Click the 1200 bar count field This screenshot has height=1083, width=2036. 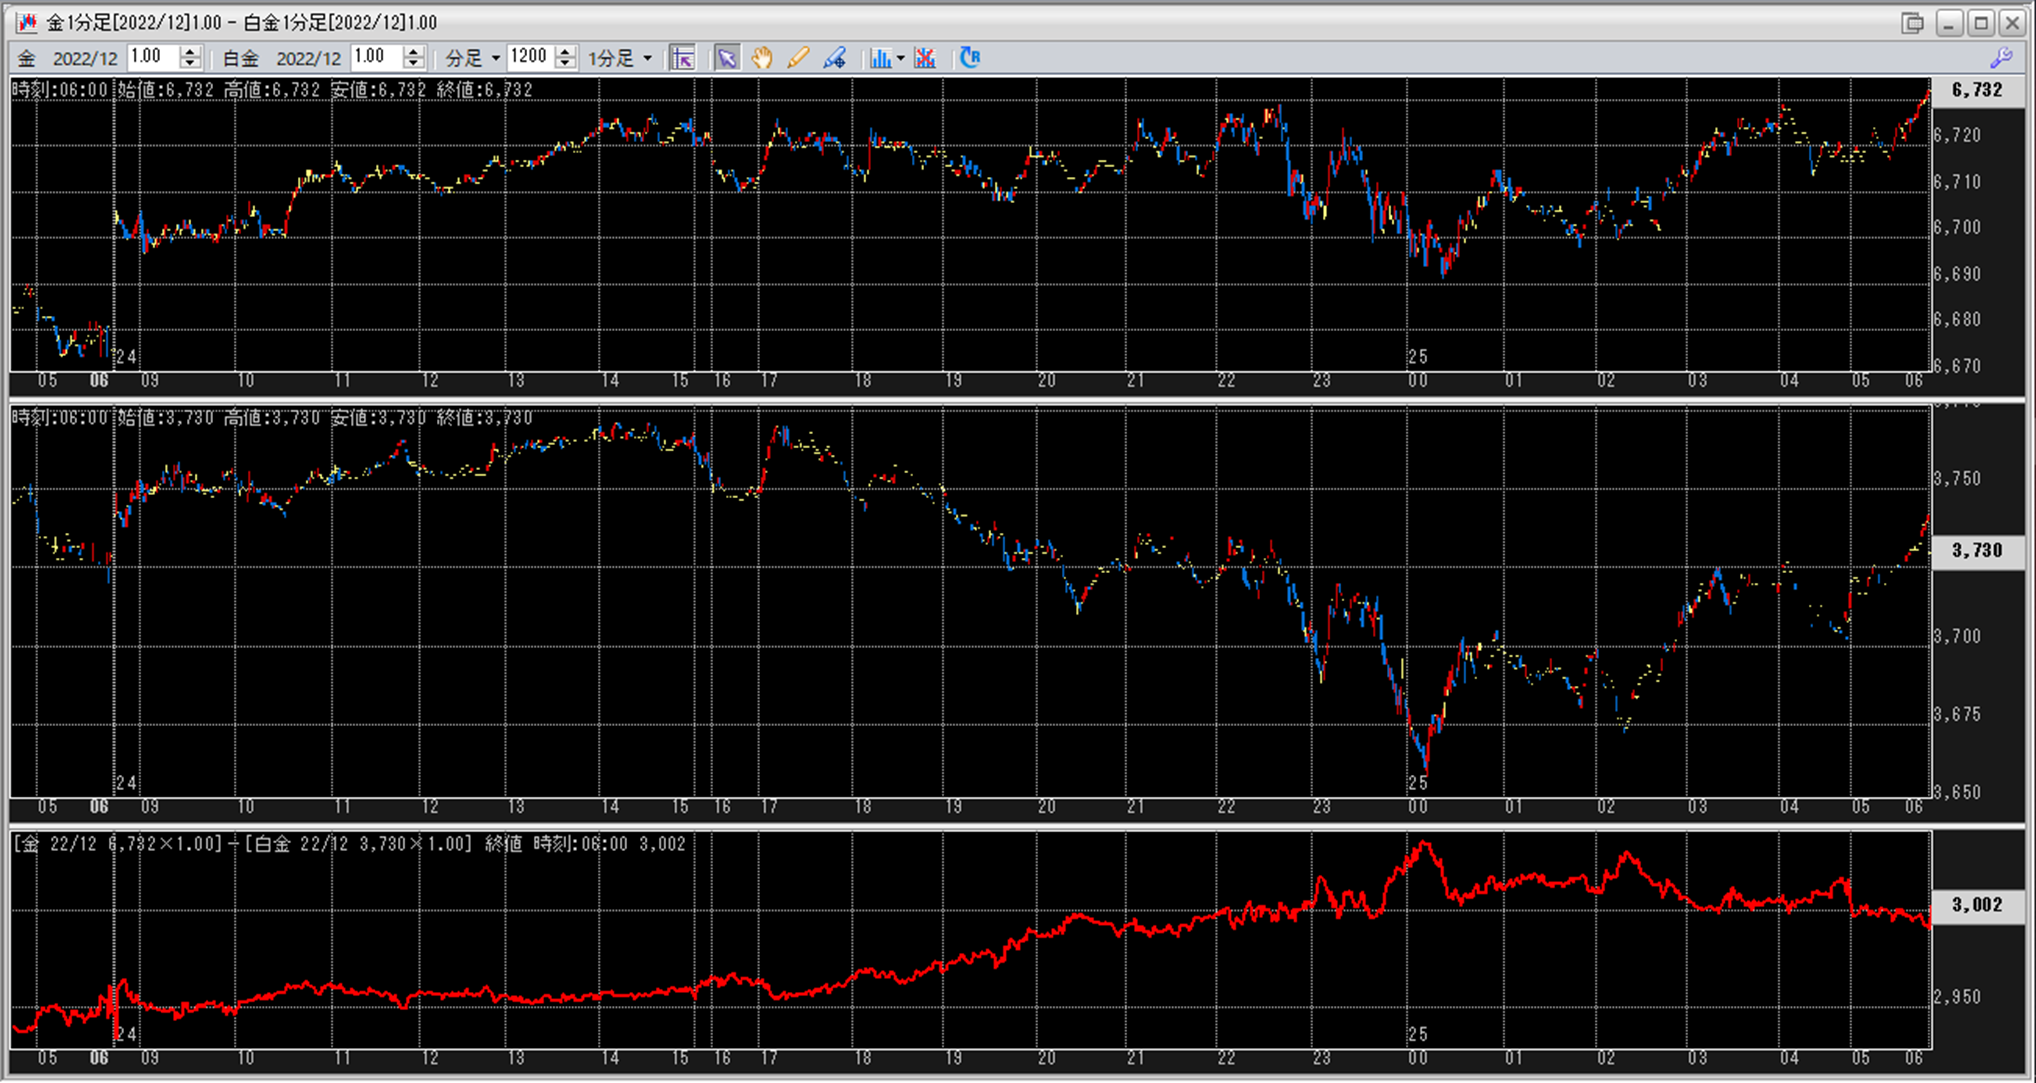pyautogui.click(x=530, y=57)
